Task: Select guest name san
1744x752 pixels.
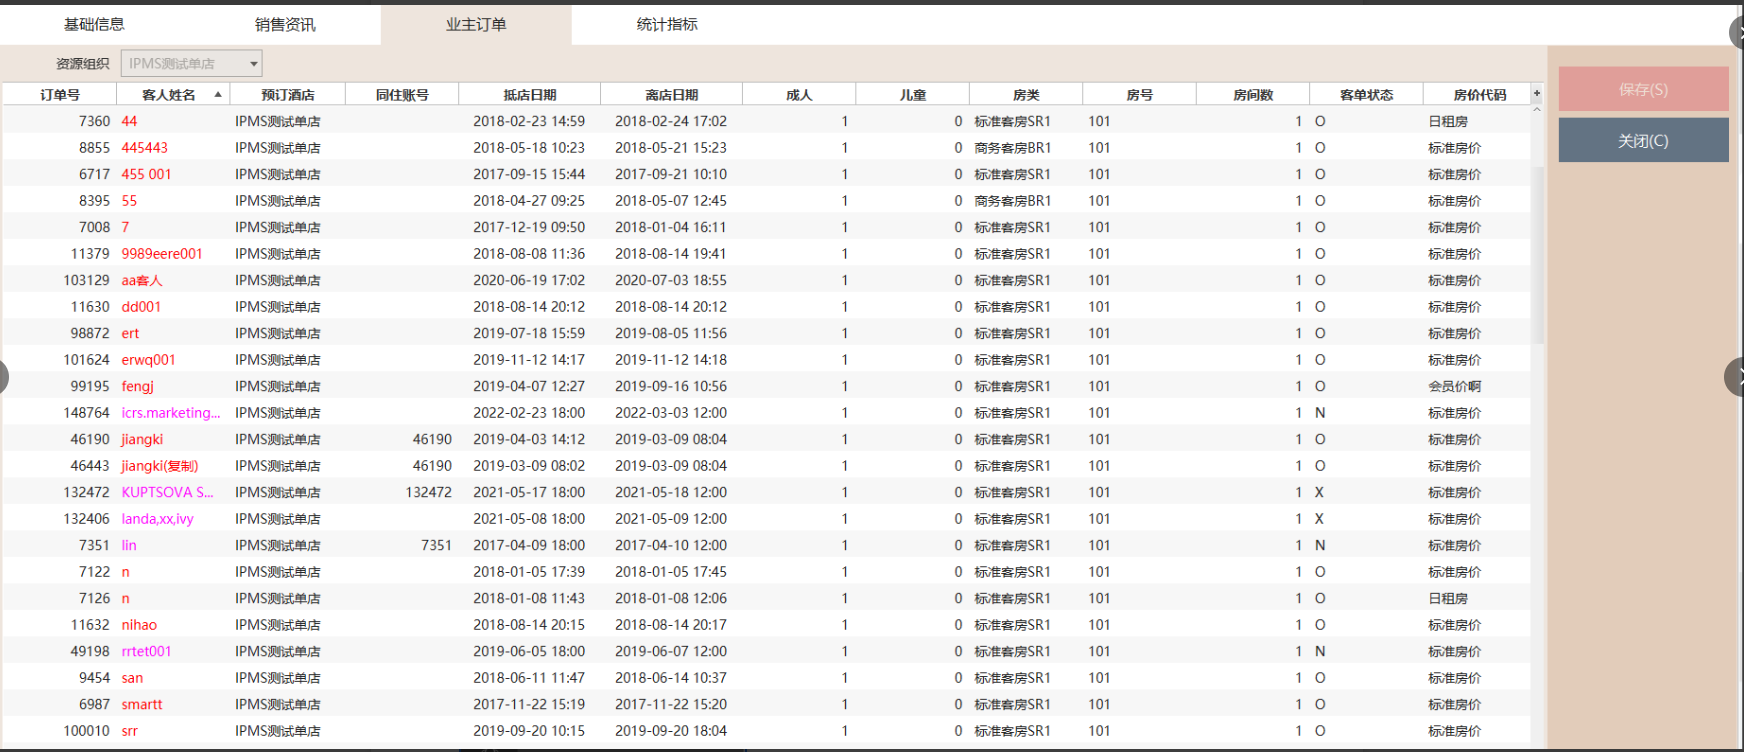Action: [132, 678]
